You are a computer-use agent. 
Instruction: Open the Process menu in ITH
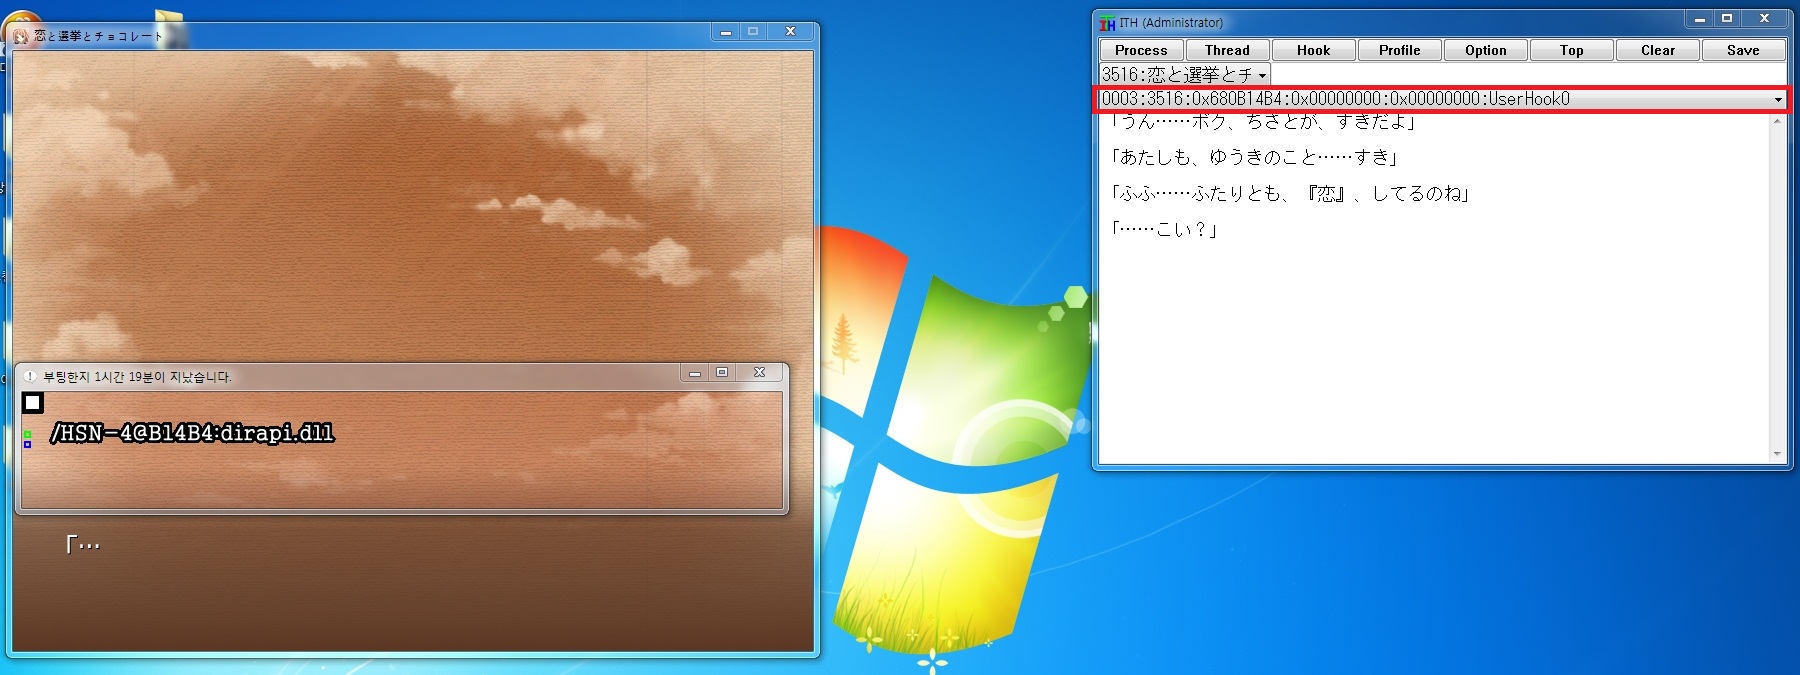[x=1141, y=50]
